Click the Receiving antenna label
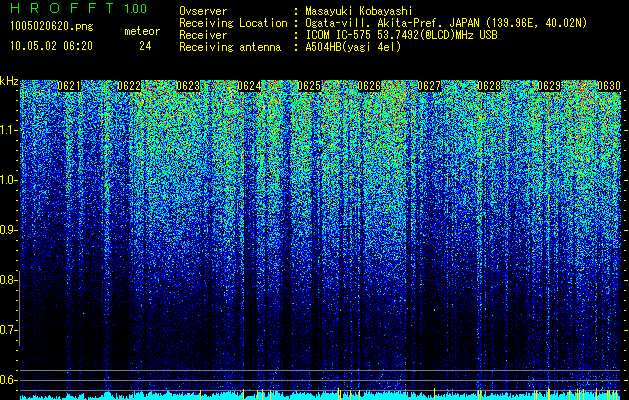Image resolution: width=629 pixels, height=400 pixels. [x=230, y=47]
